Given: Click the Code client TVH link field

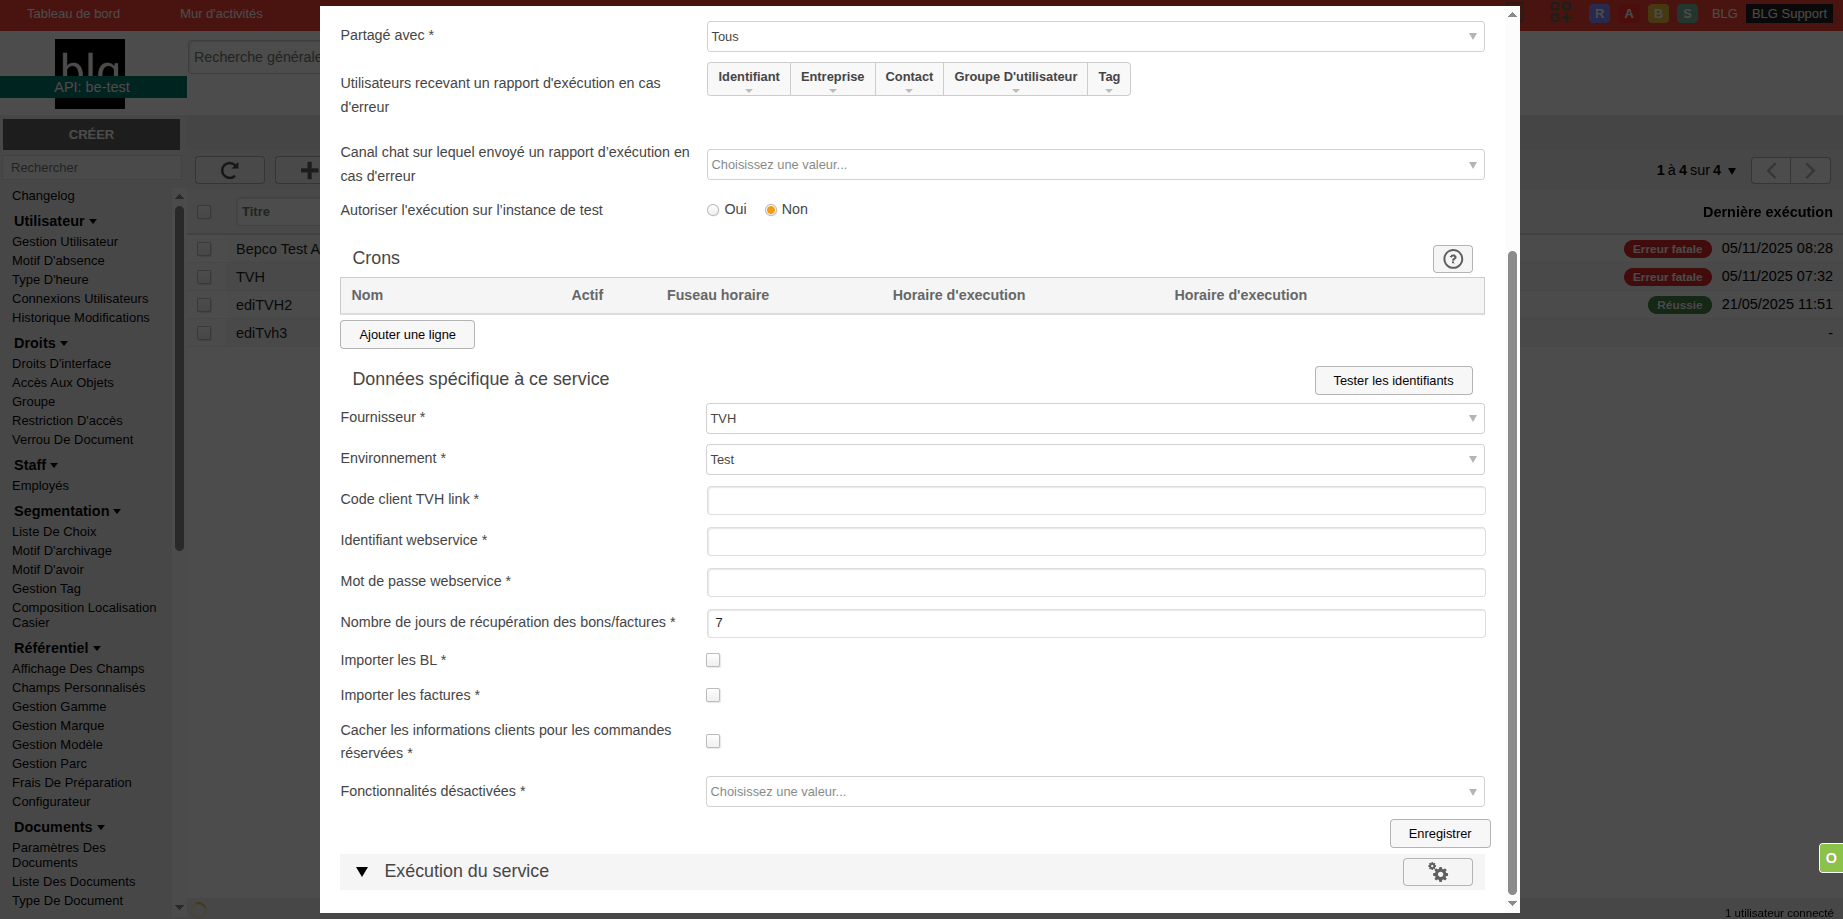Looking at the screenshot, I should (x=1095, y=501).
